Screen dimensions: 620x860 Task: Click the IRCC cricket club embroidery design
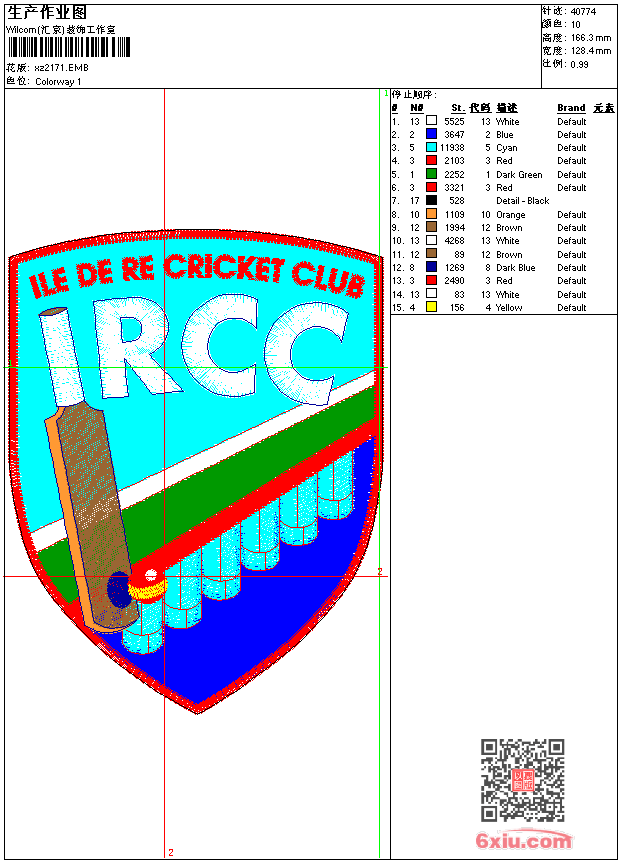pos(195,472)
